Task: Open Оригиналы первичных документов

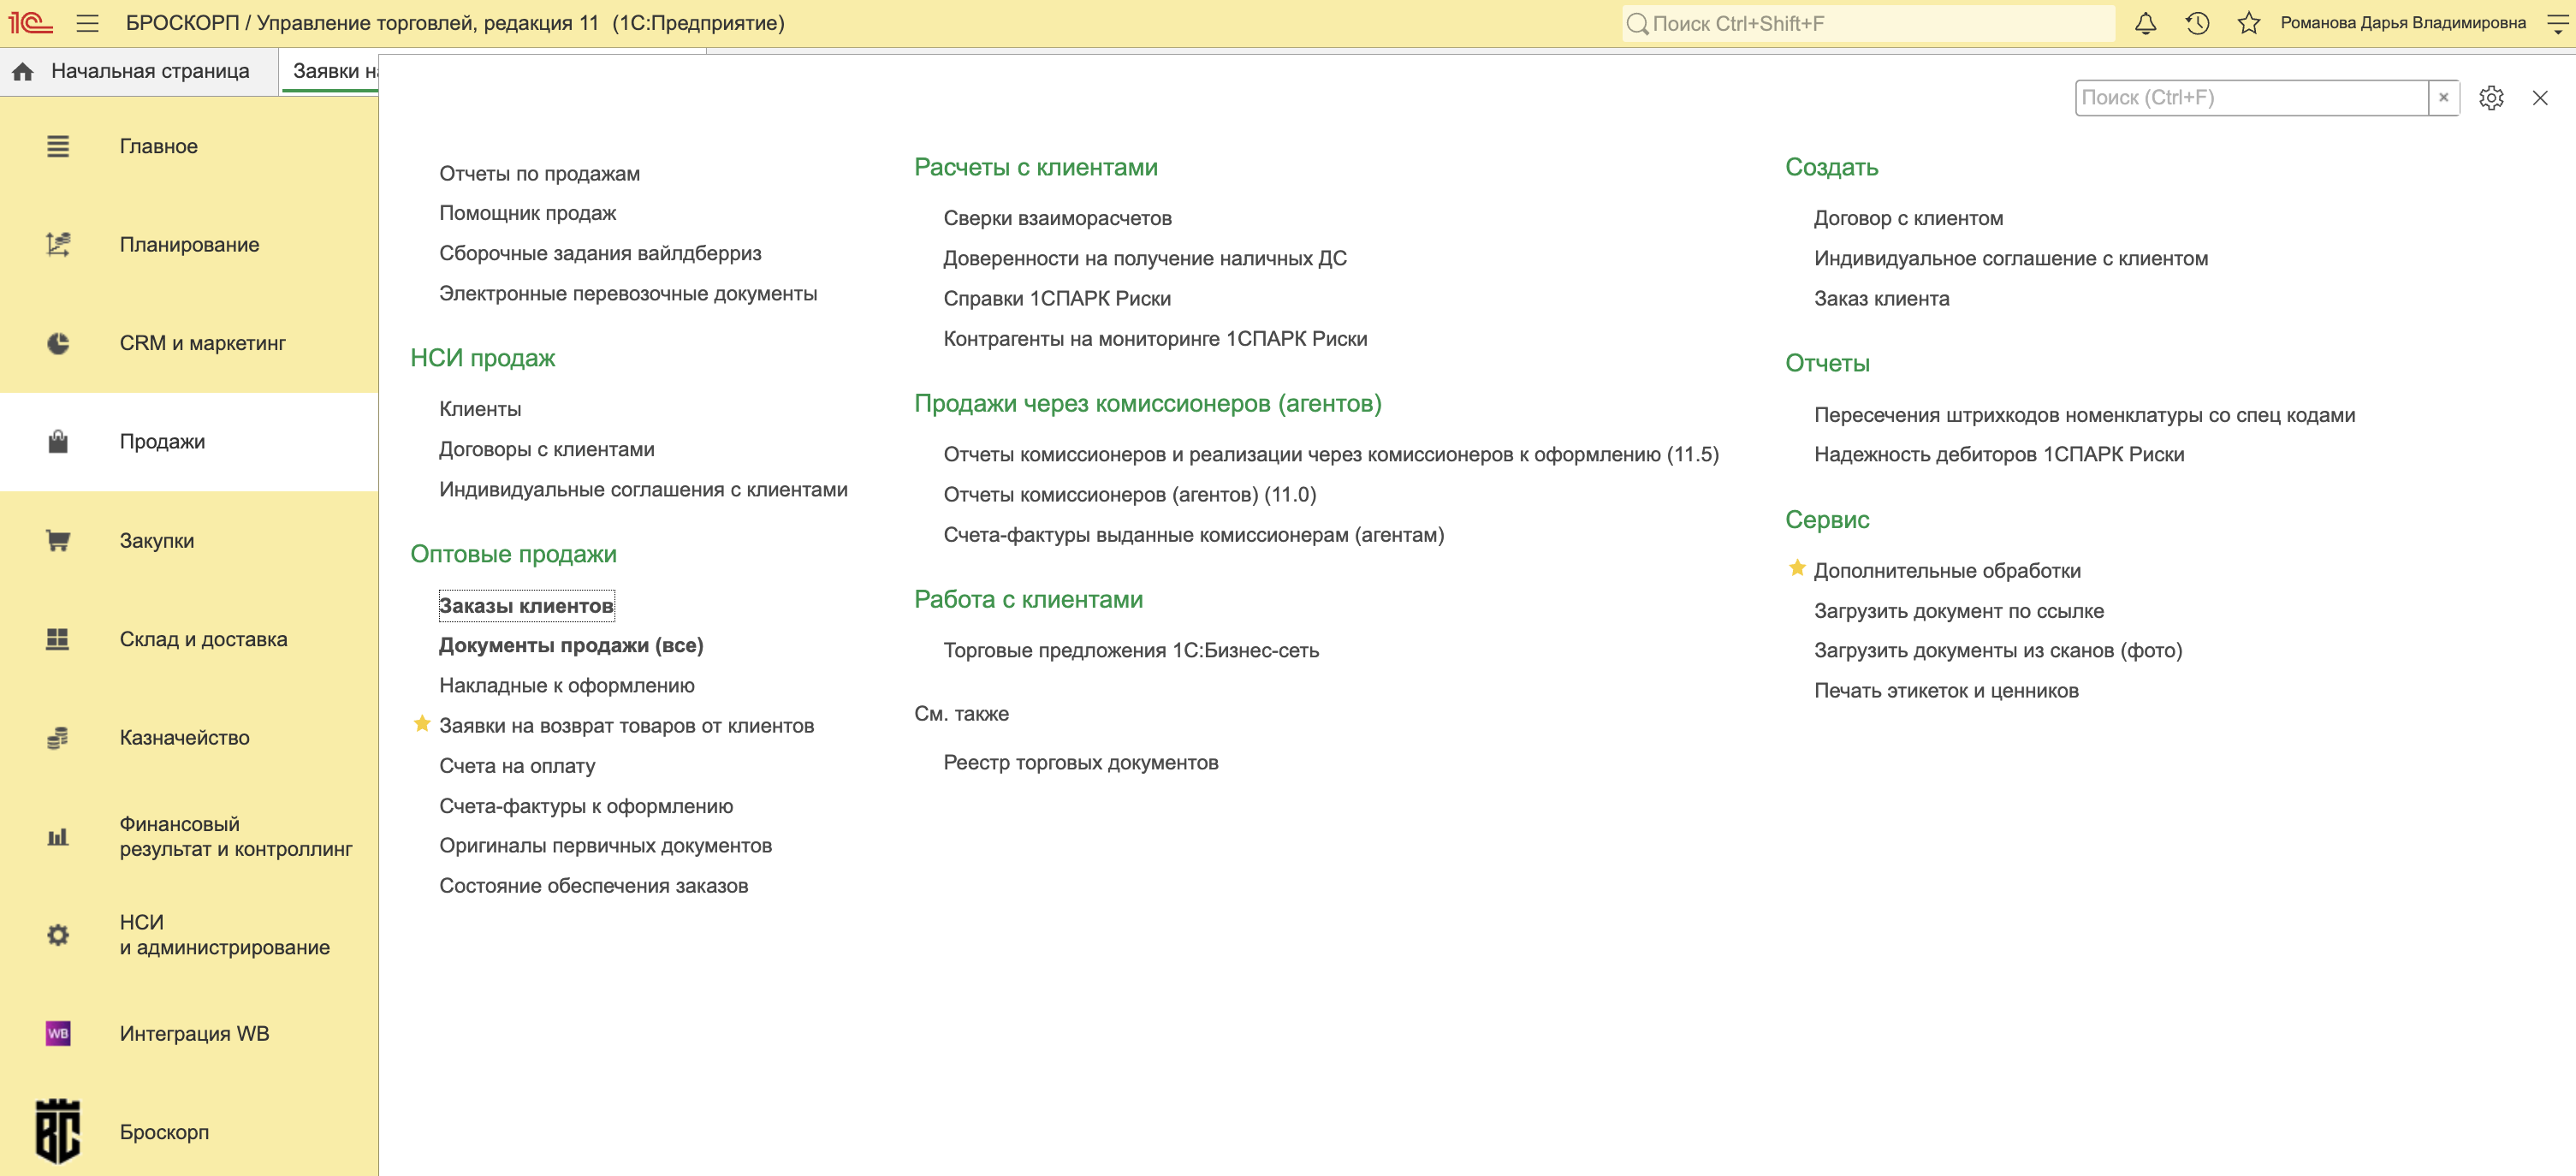Action: click(x=606, y=846)
